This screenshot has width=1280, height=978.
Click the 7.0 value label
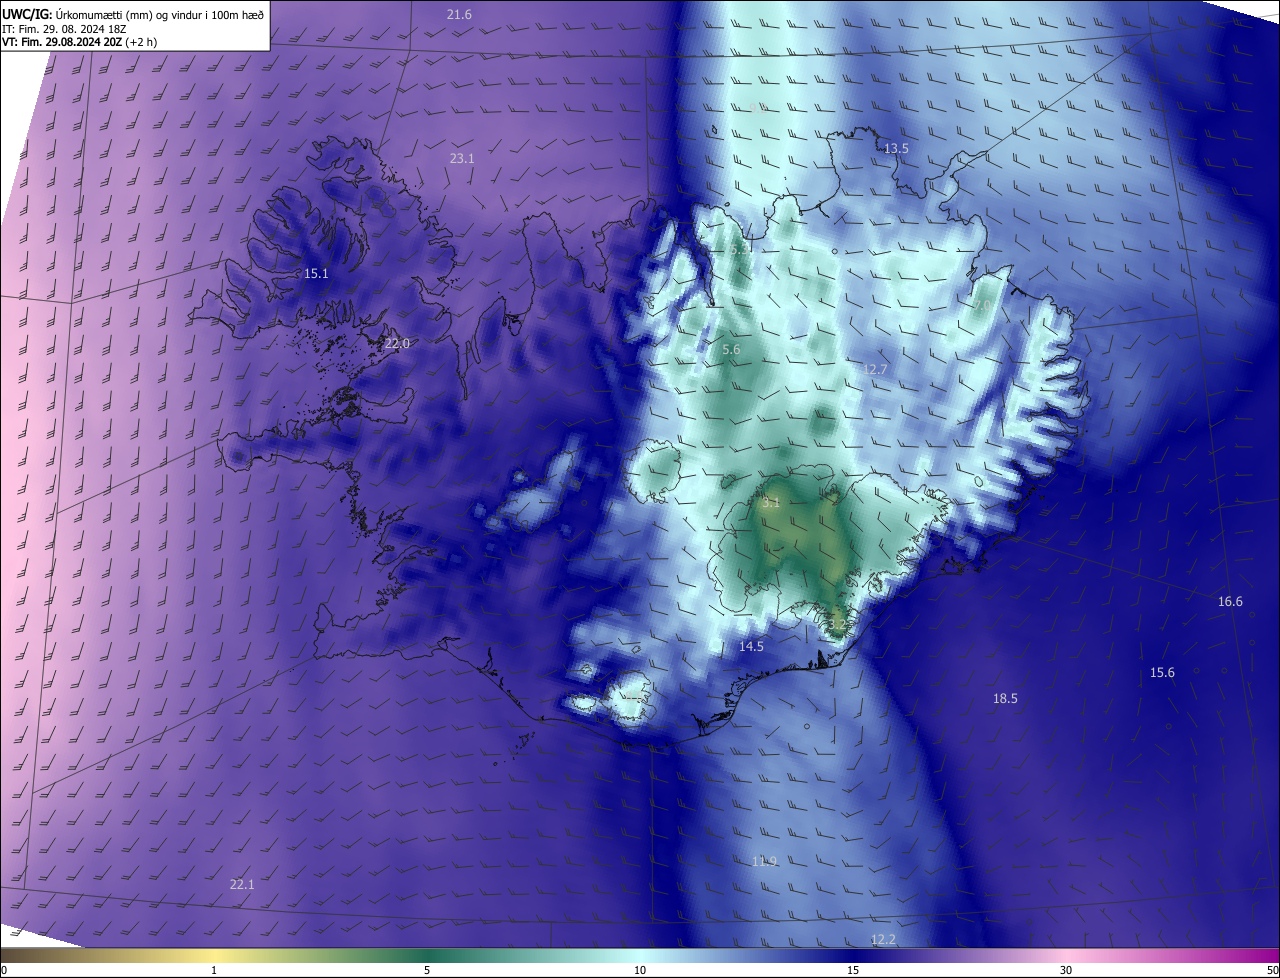981,305
